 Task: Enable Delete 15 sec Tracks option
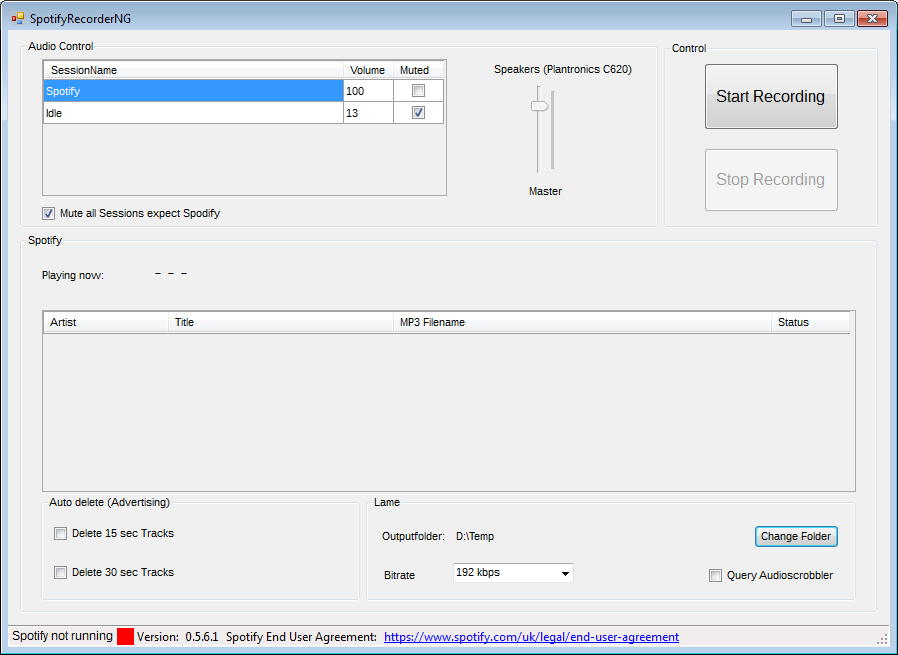[x=60, y=534]
